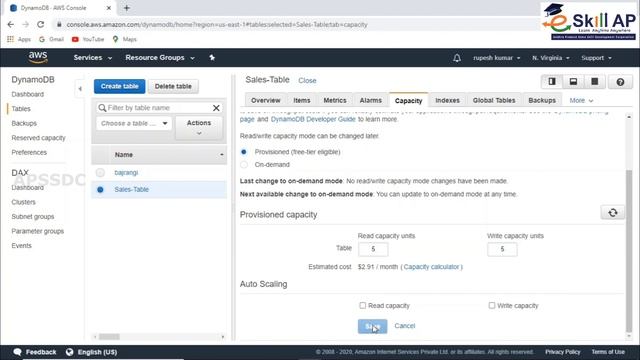Open the help question mark icon
Viewport: 640px width, 360px height.
coord(620,82)
